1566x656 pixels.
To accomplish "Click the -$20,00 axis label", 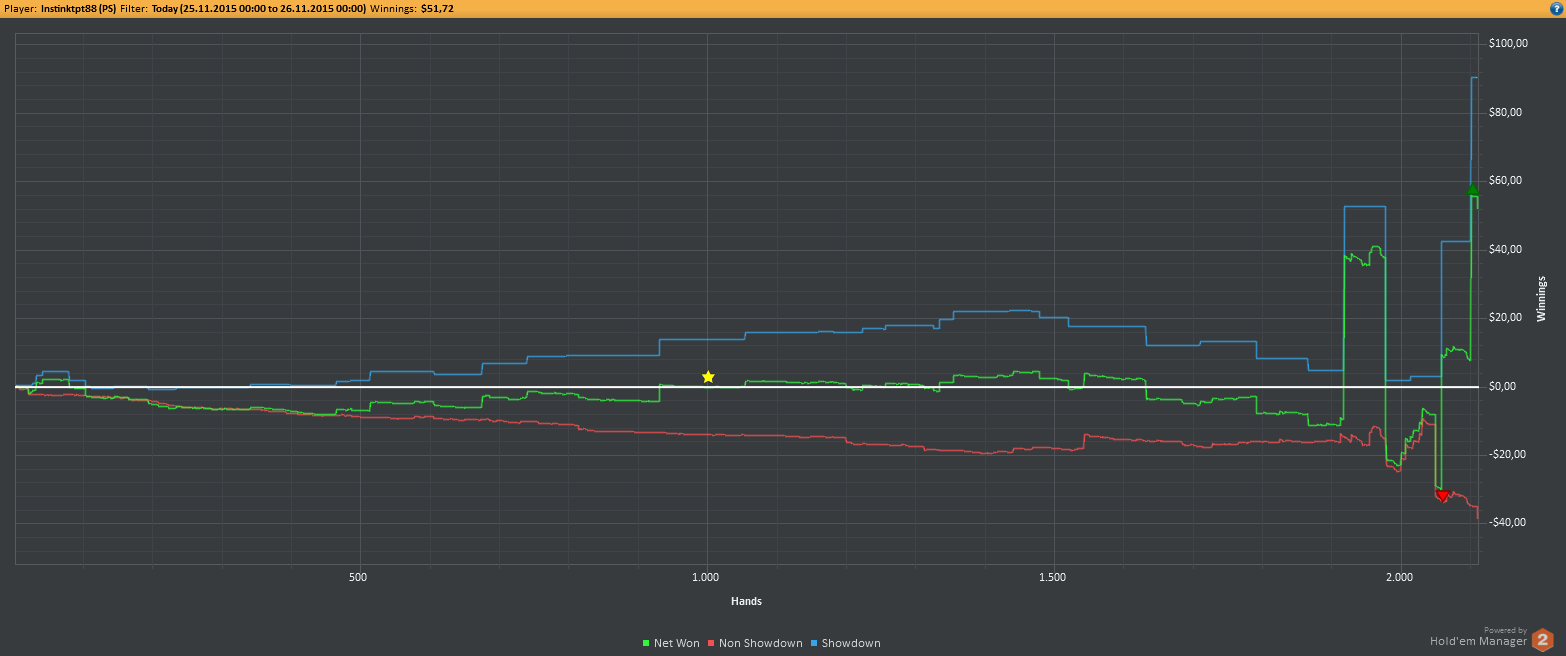I will pos(1507,454).
